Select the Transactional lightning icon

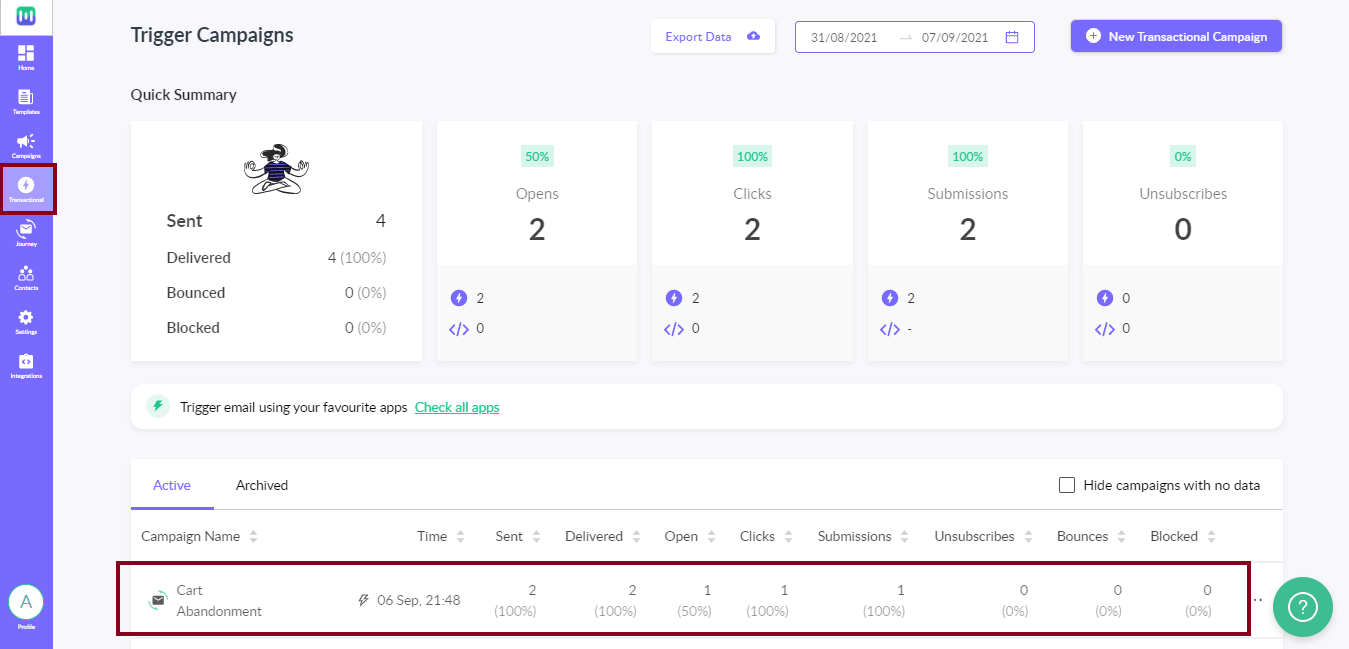pyautogui.click(x=26, y=190)
